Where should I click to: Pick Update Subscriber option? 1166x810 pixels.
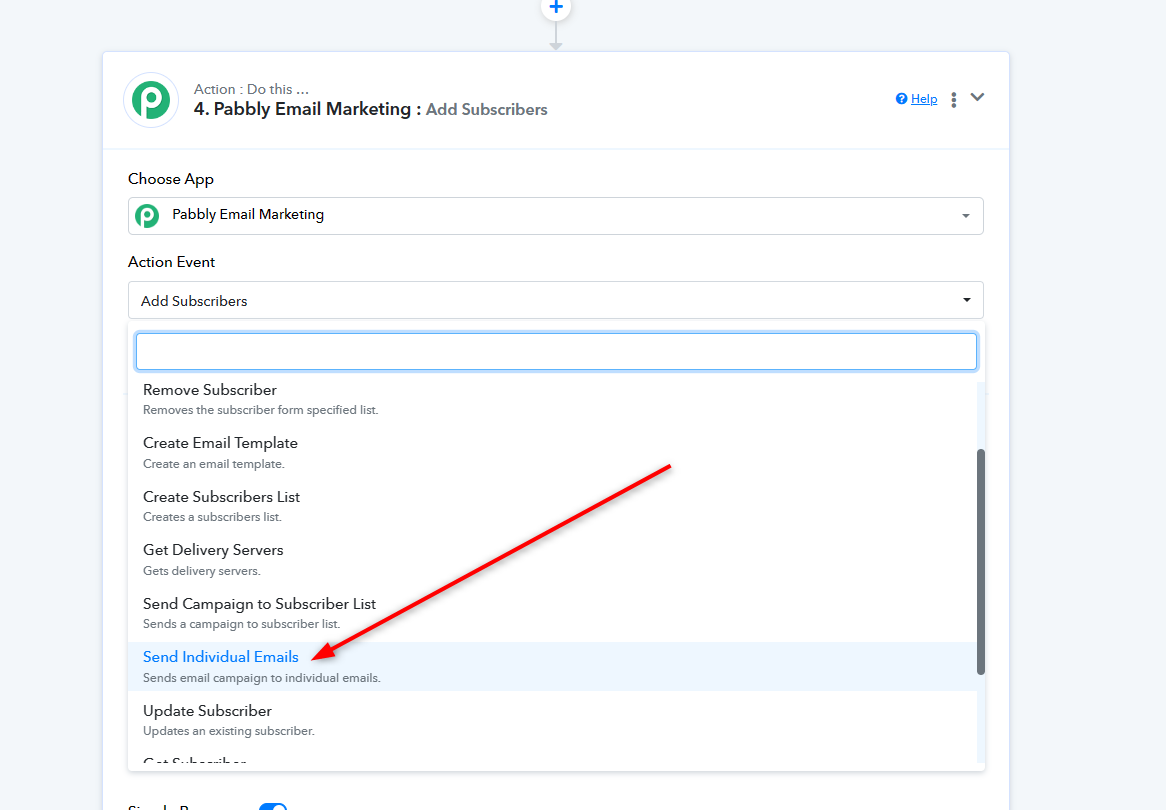click(x=552, y=720)
